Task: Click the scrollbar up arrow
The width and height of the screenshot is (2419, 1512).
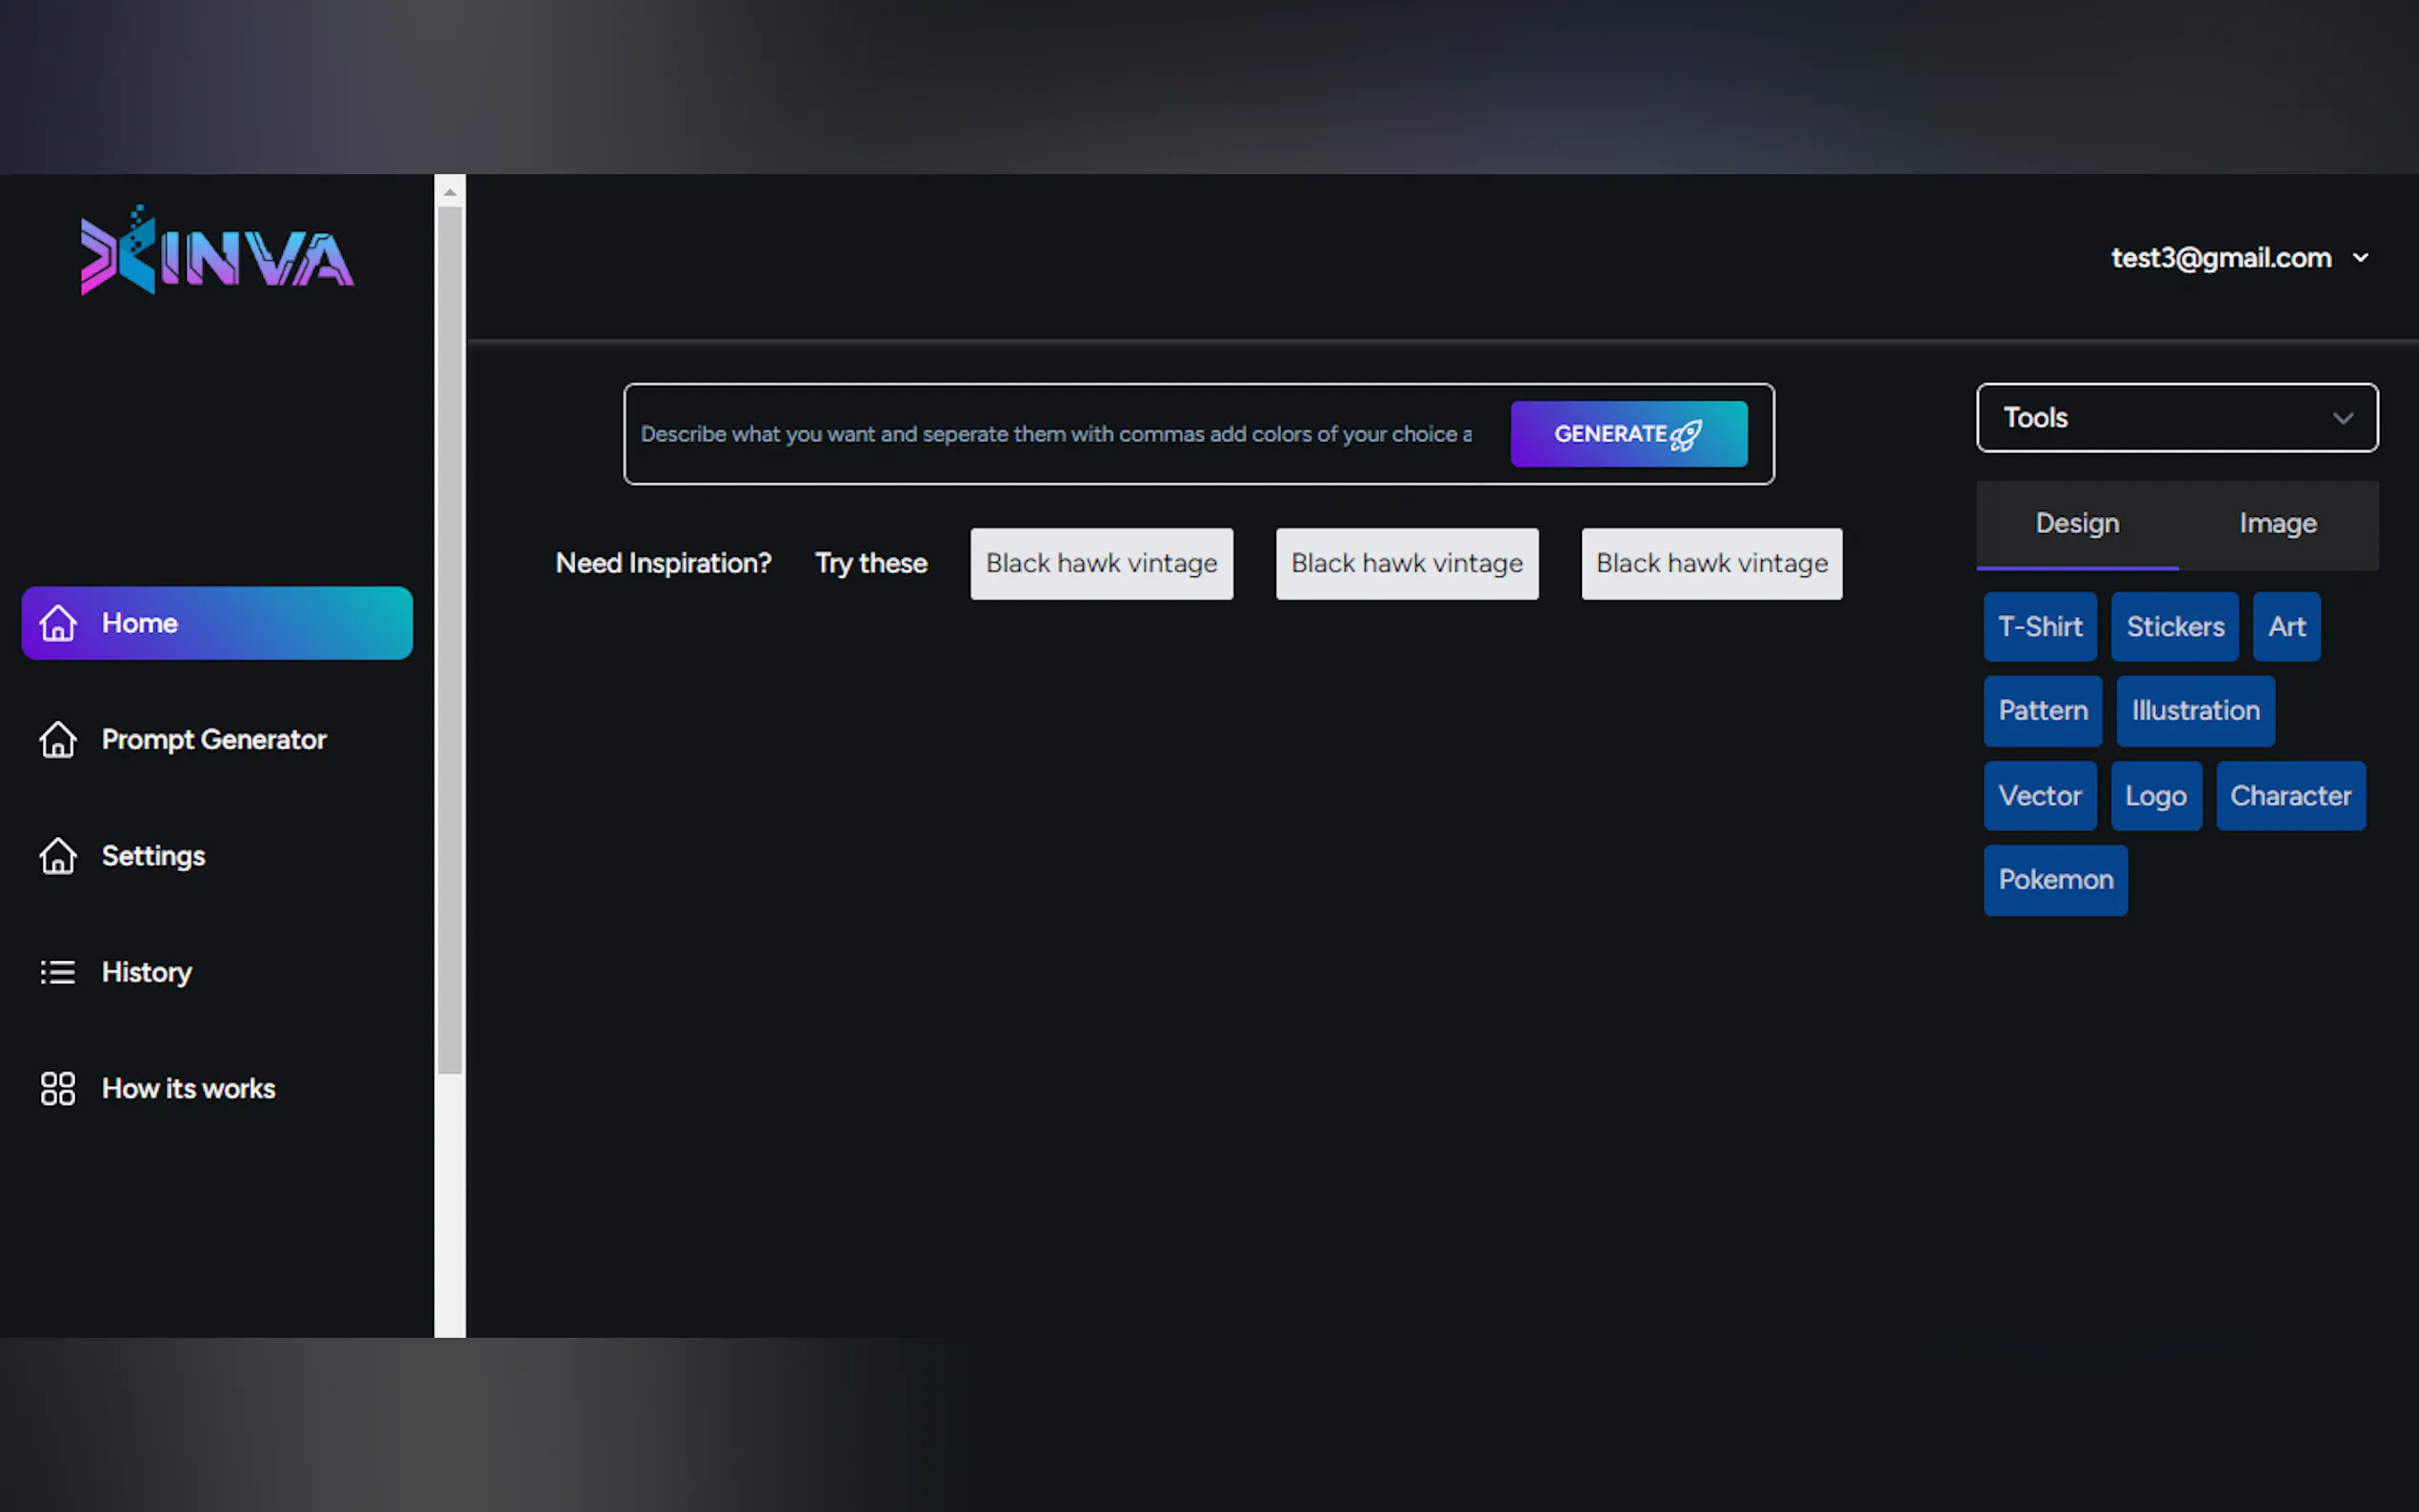Action: tap(450, 192)
